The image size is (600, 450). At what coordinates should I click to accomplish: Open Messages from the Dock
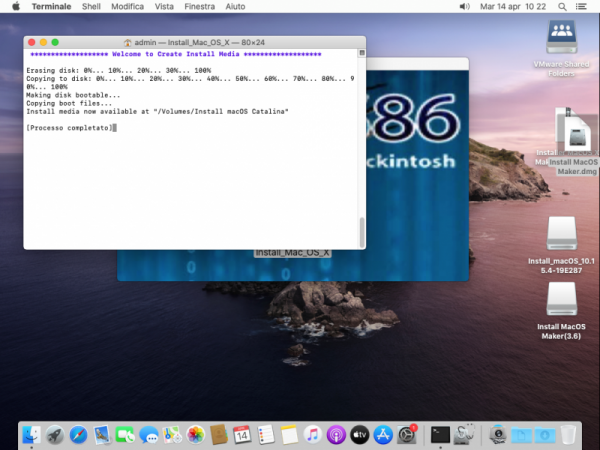[x=148, y=435]
